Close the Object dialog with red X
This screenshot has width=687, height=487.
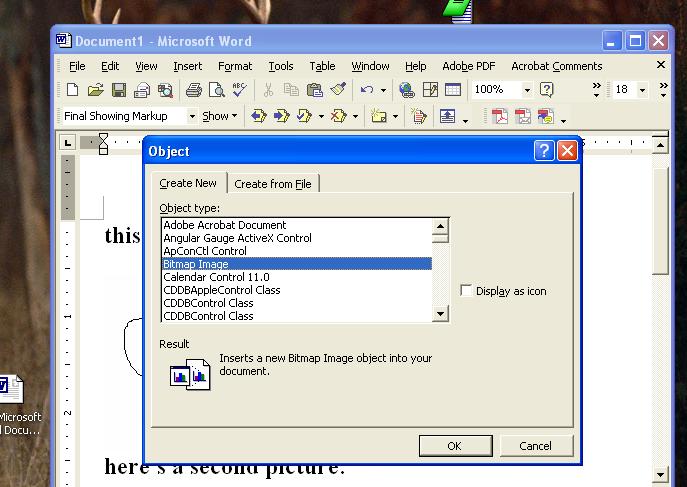coord(567,151)
